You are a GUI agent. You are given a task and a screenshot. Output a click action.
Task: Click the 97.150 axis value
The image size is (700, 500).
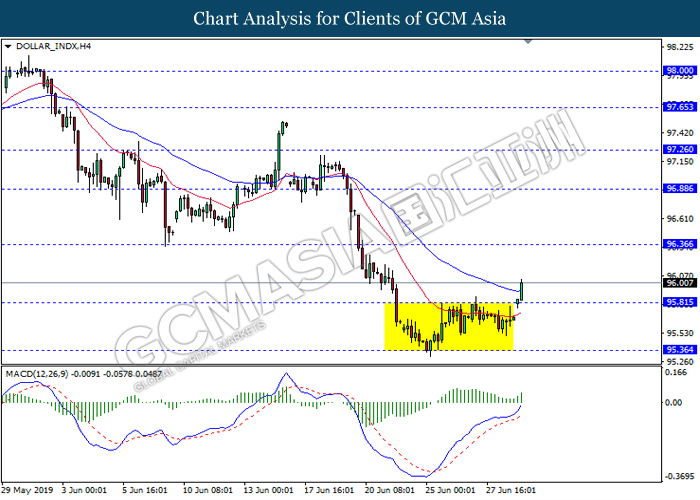(x=680, y=161)
